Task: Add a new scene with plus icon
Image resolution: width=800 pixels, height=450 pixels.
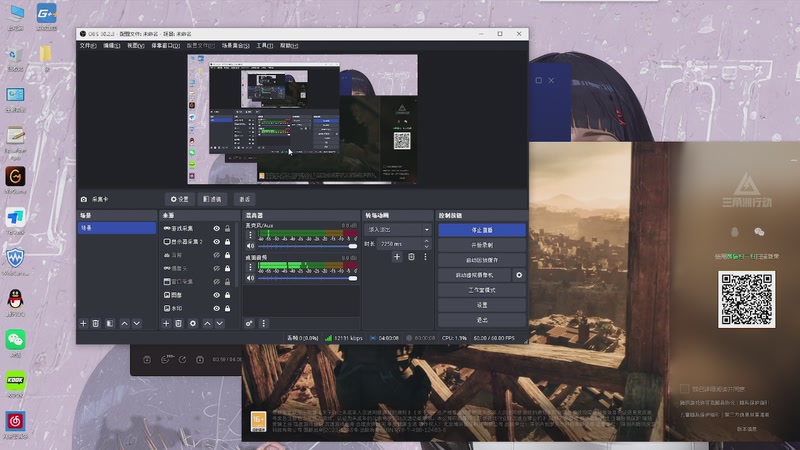Action: [x=83, y=323]
